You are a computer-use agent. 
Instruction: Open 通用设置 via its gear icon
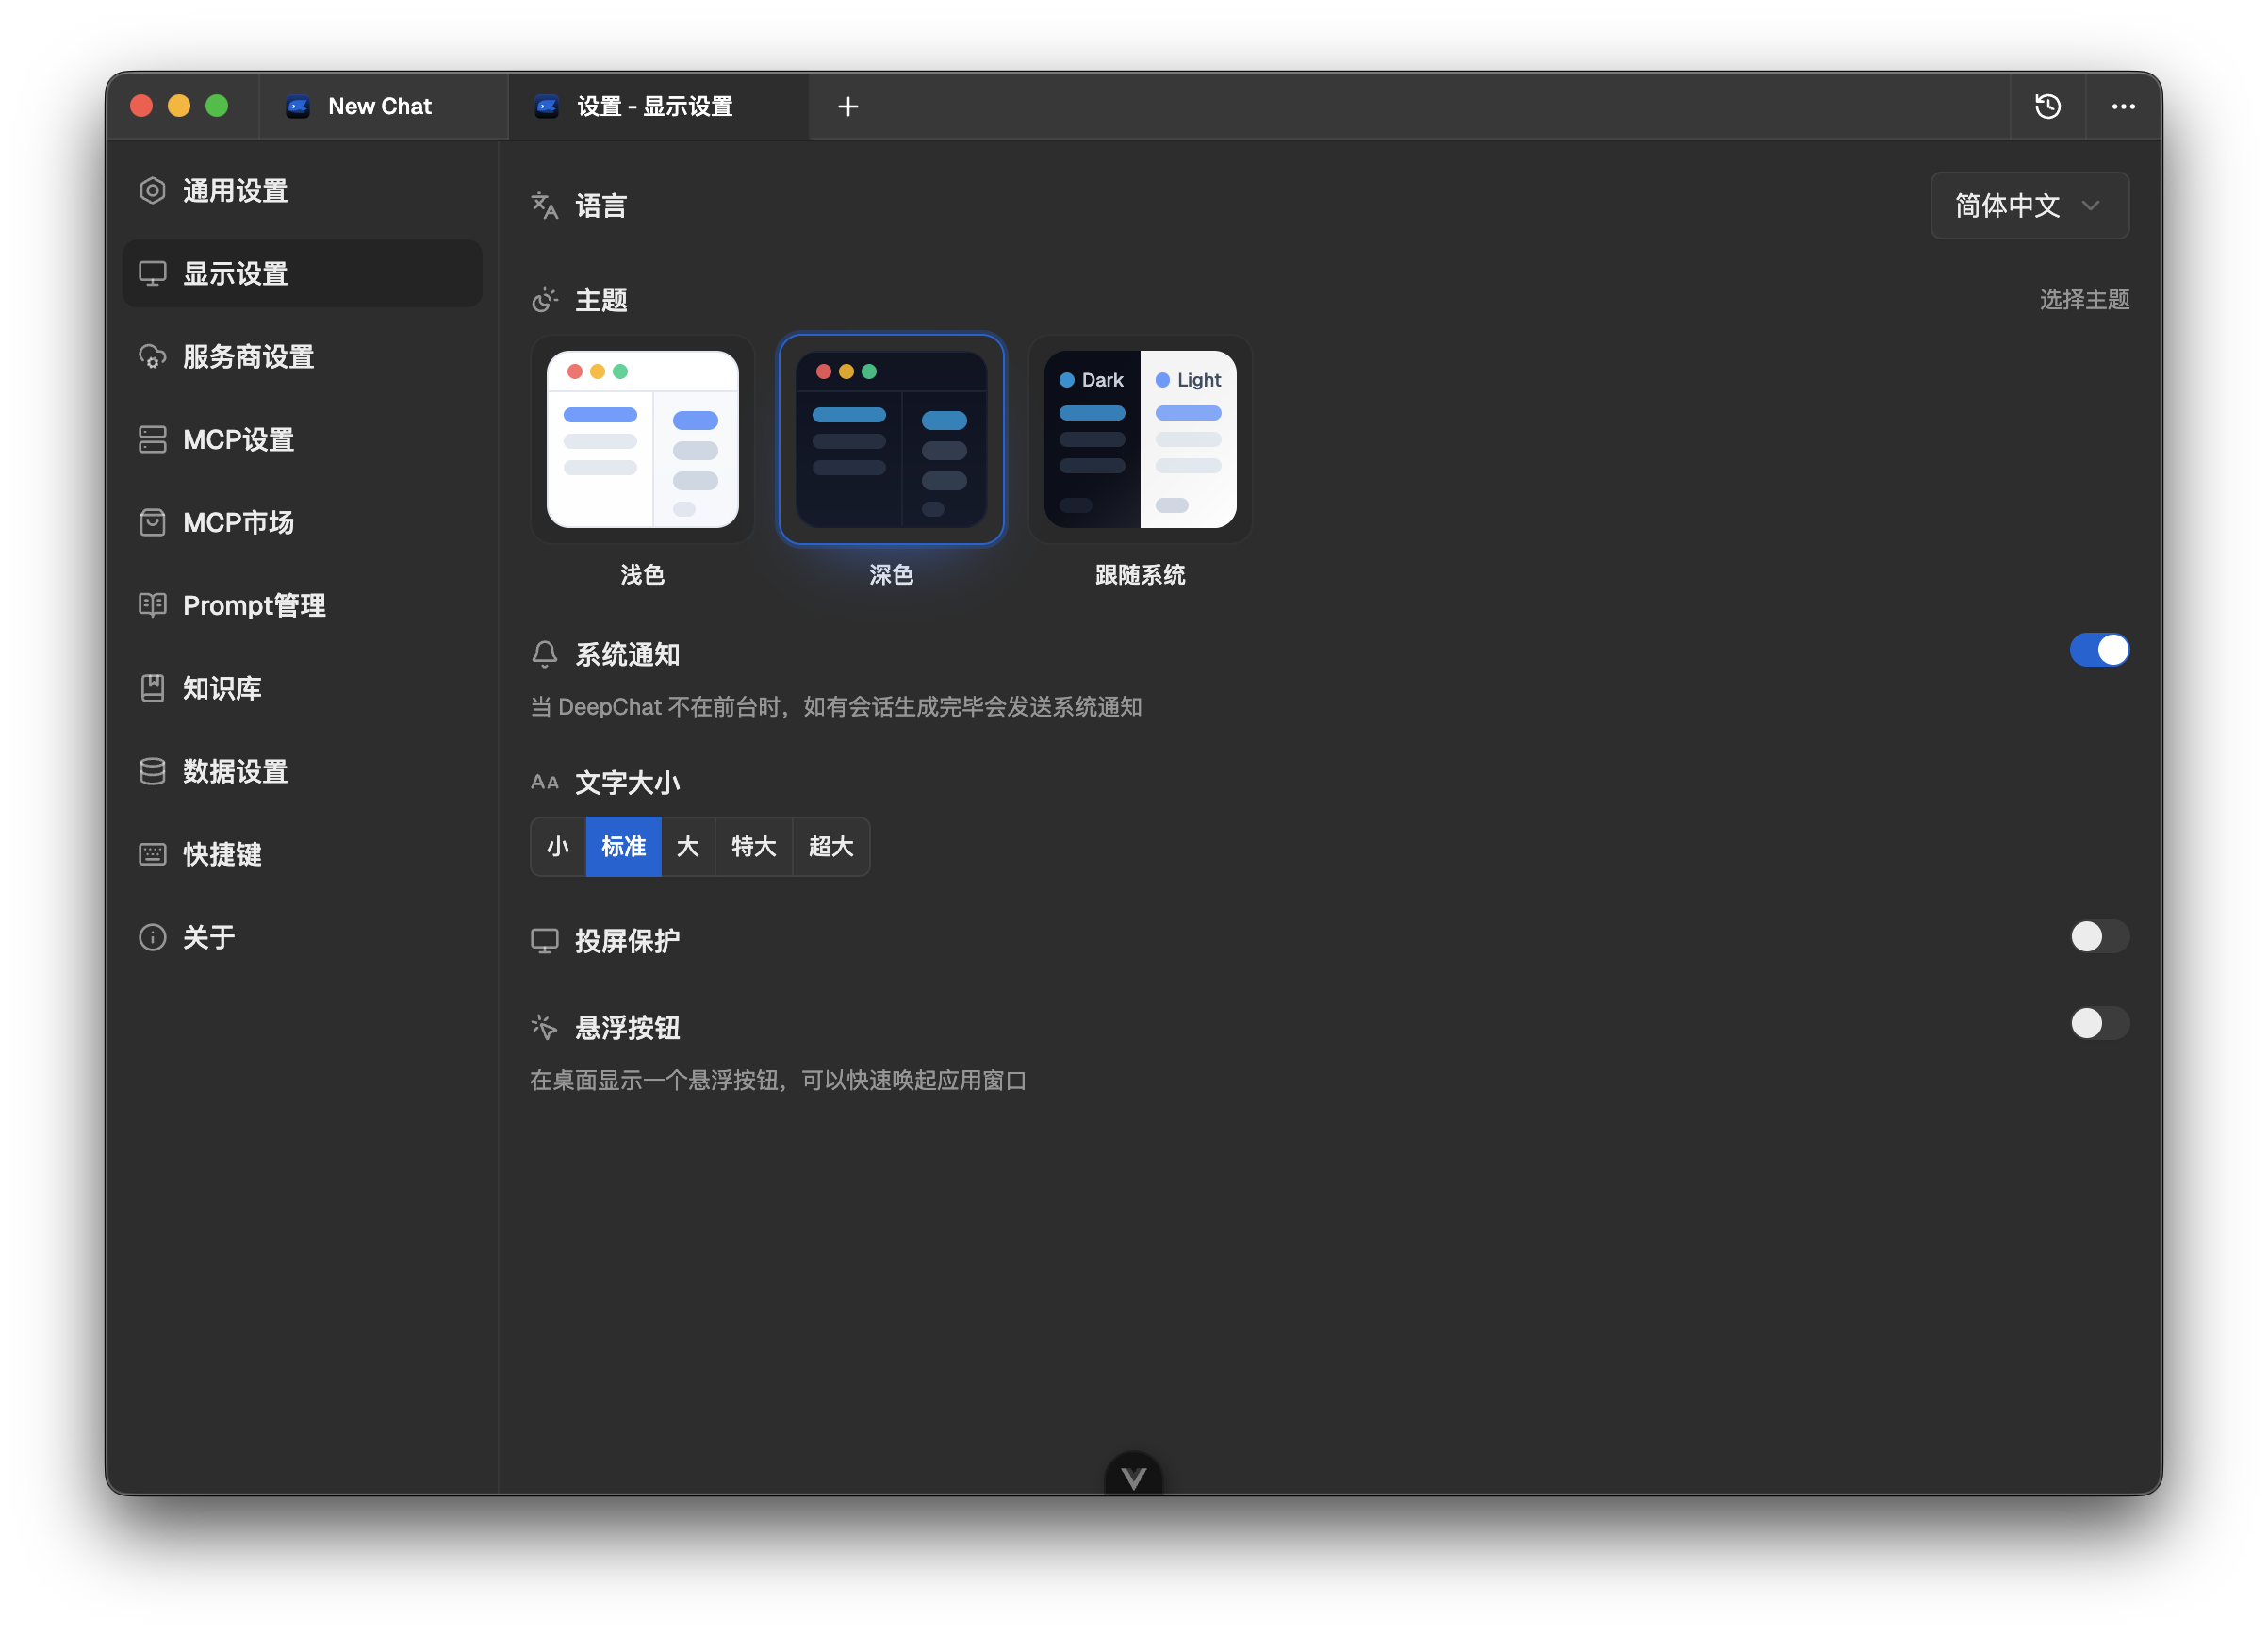152,191
